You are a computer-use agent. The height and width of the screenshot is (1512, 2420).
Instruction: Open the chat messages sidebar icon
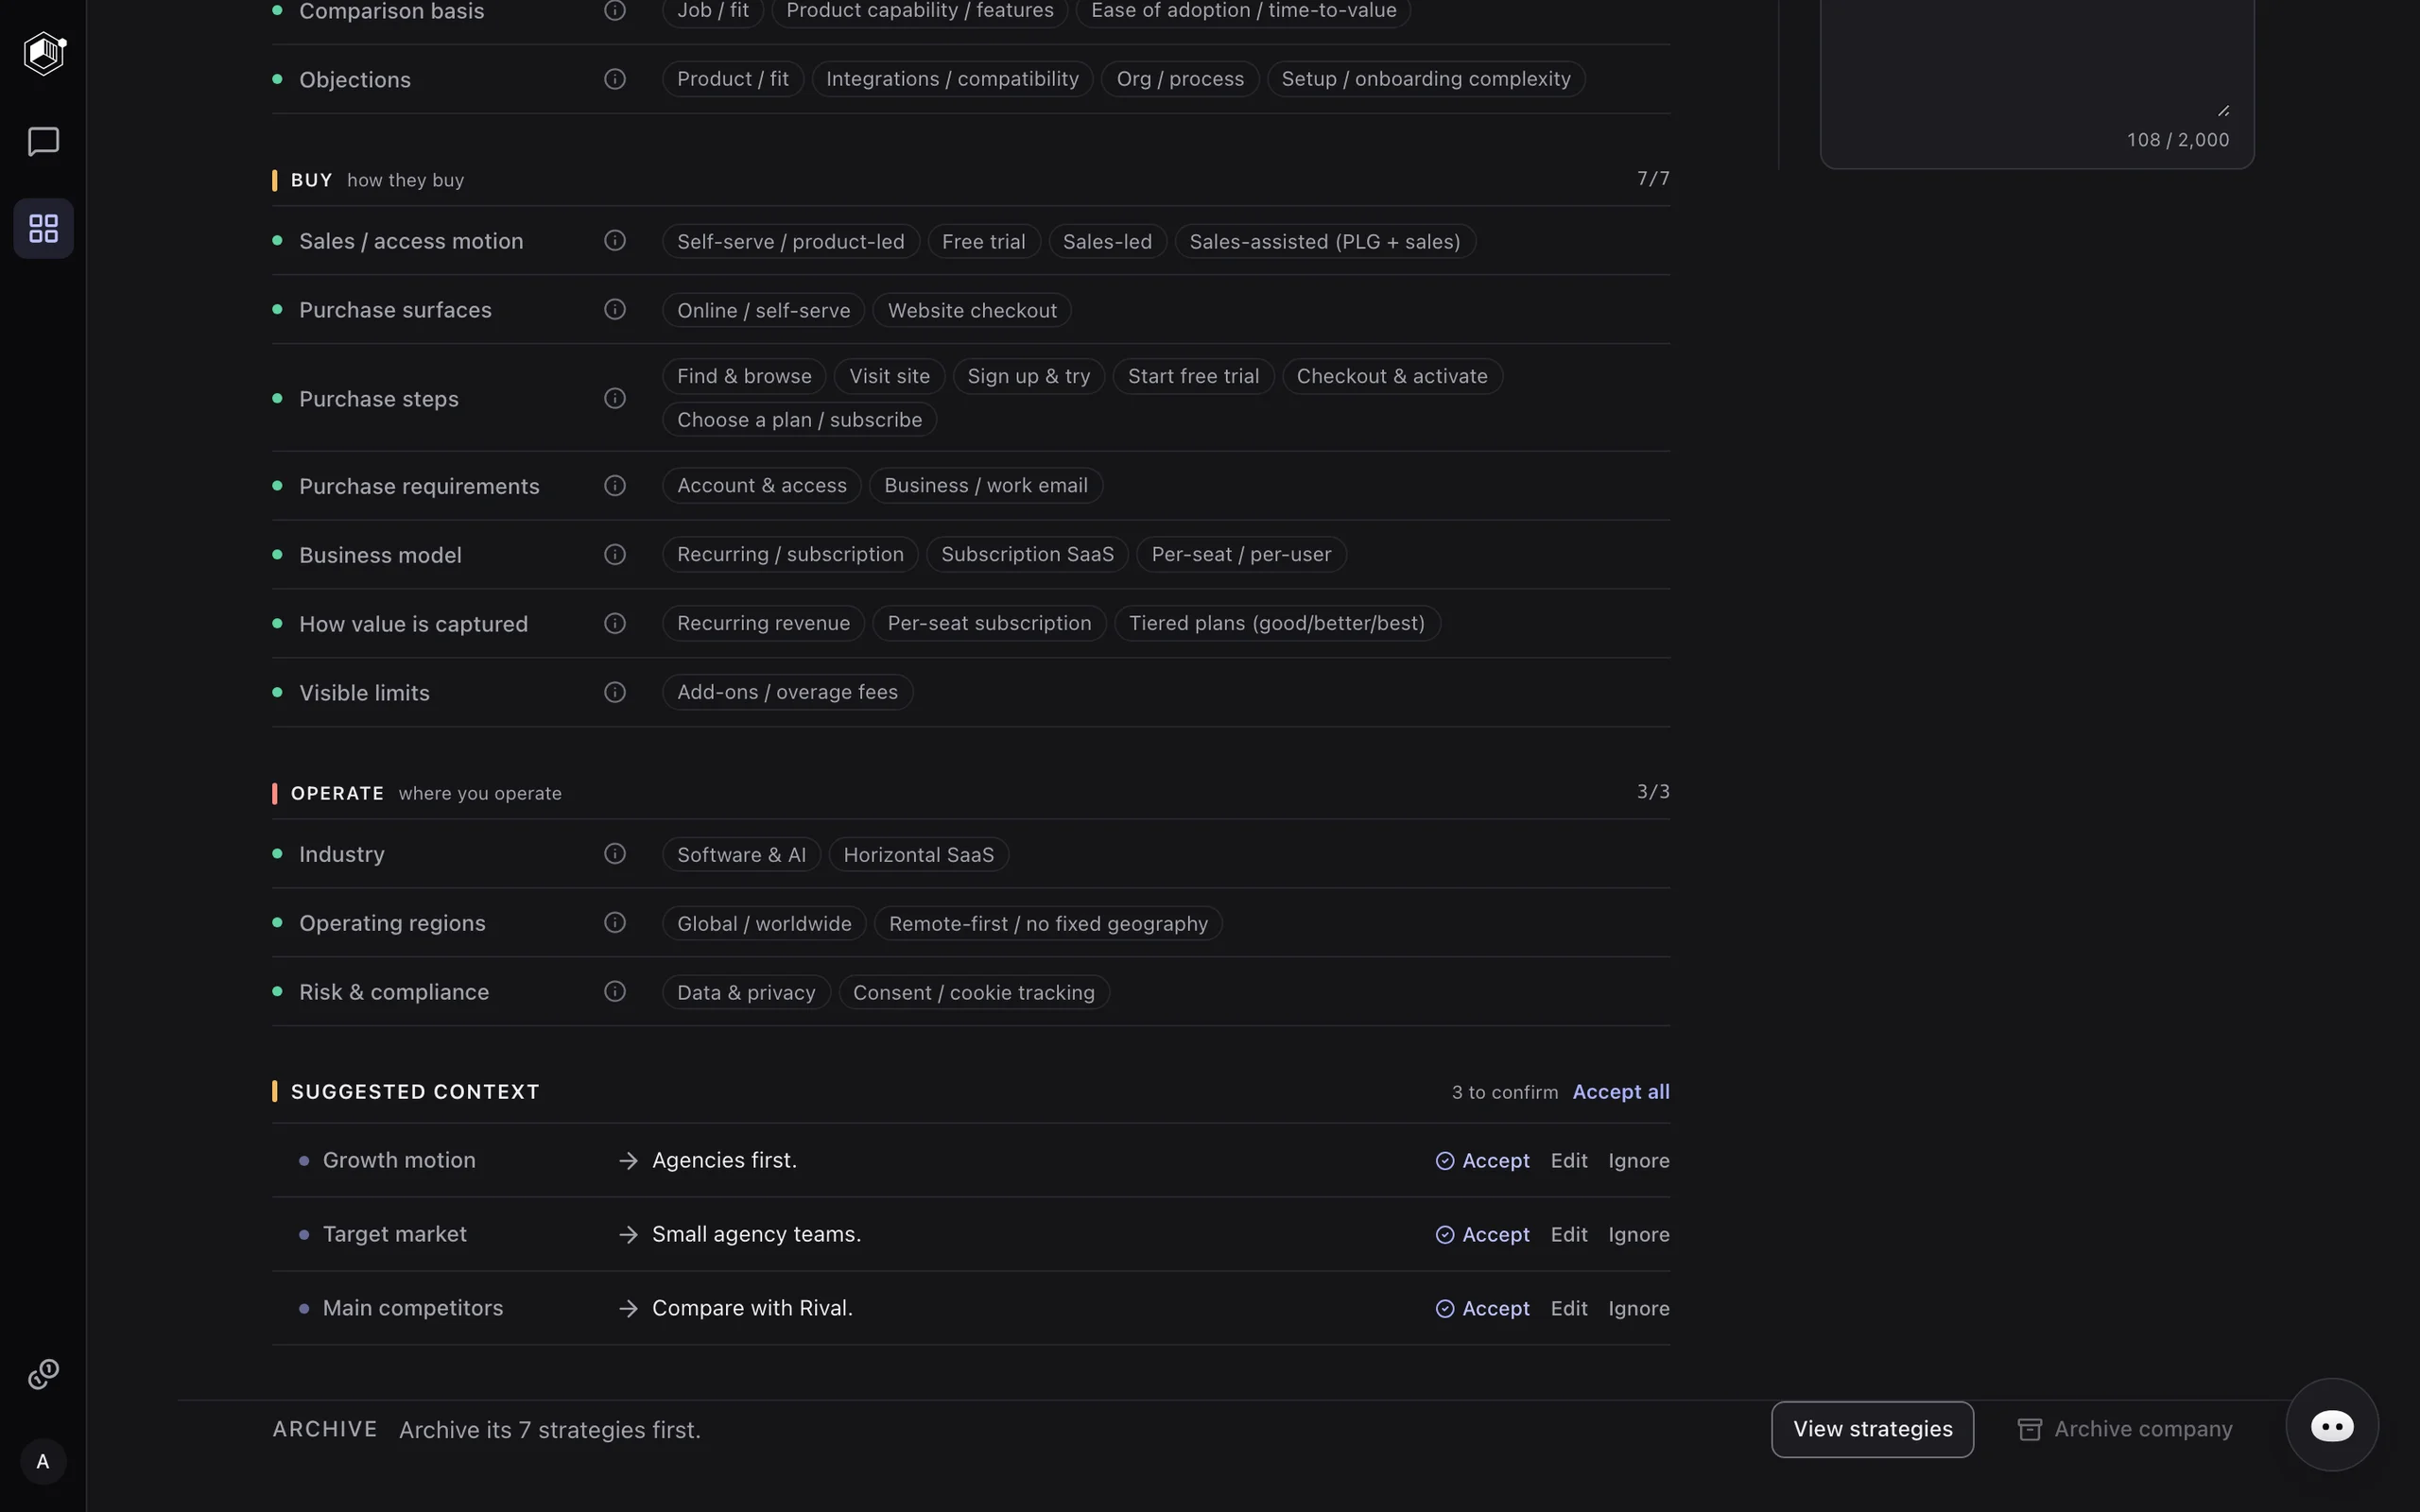pyautogui.click(x=43, y=141)
